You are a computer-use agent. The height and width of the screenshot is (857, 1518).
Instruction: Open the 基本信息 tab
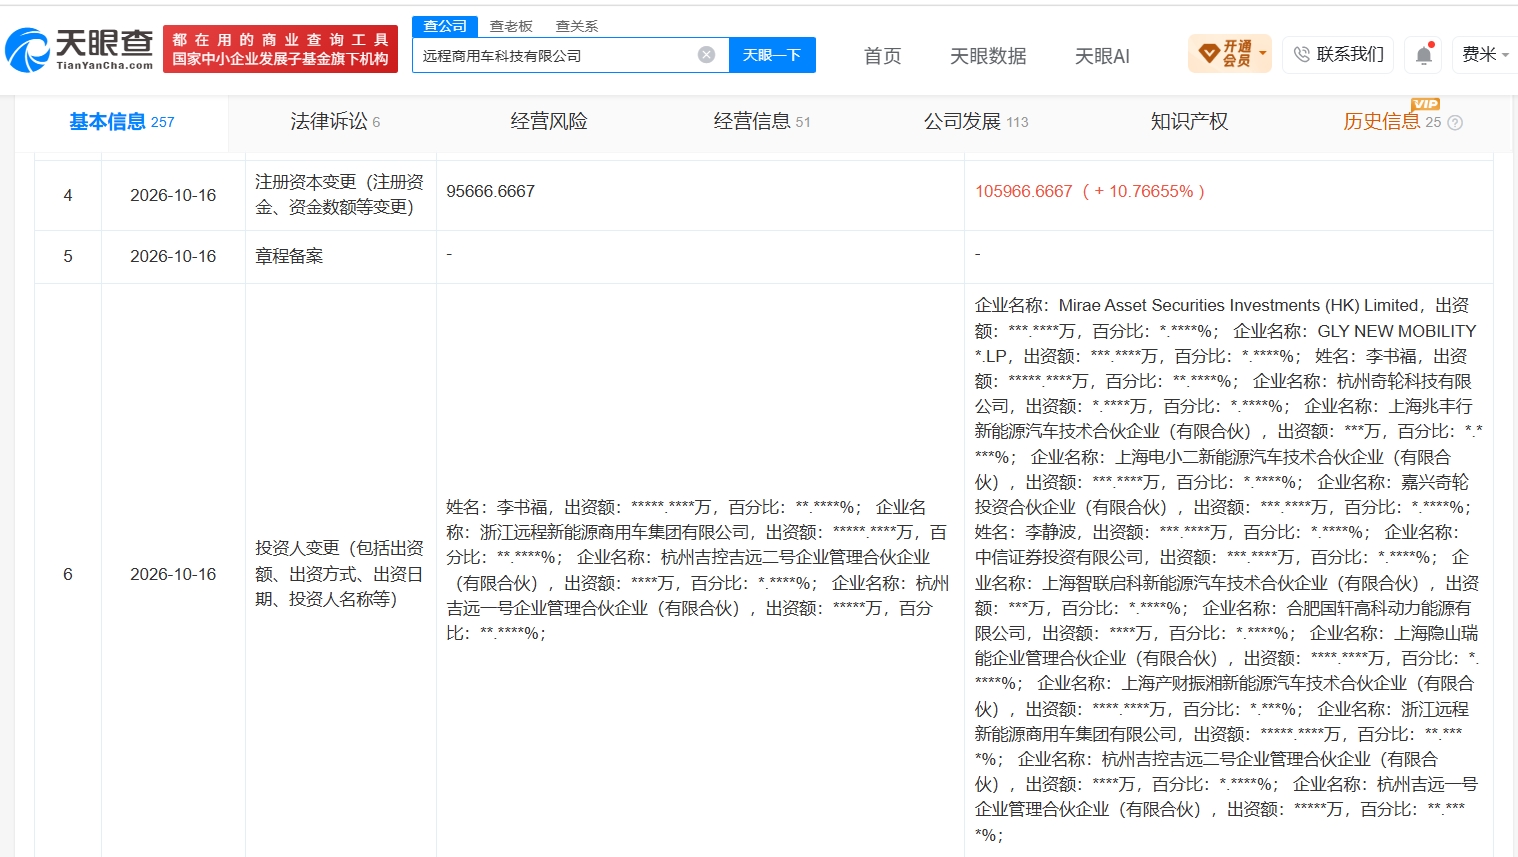point(121,122)
